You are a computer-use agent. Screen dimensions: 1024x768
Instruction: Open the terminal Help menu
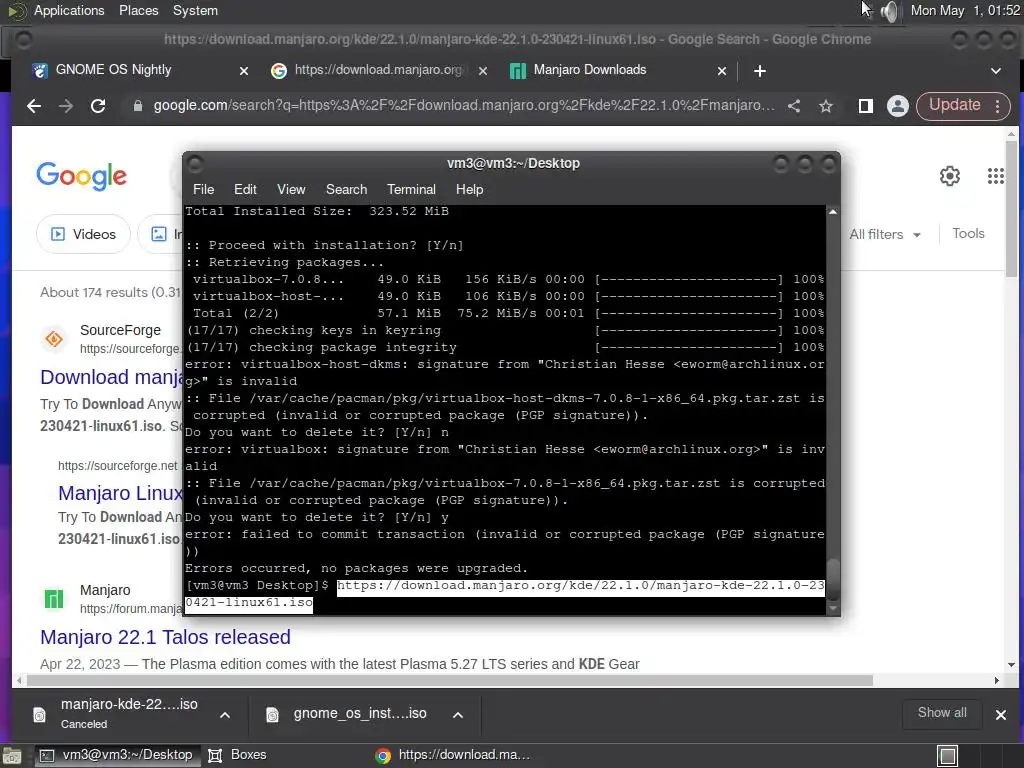click(469, 189)
